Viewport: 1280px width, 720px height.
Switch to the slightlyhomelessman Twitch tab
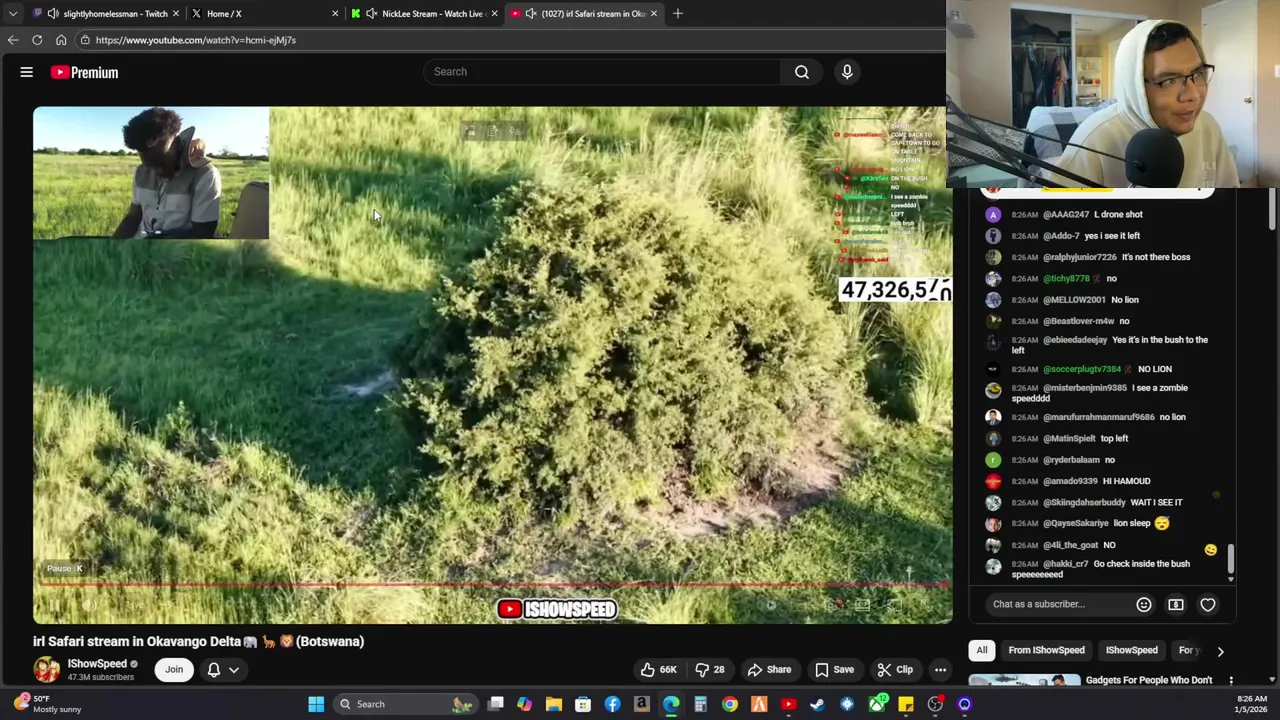pos(106,14)
